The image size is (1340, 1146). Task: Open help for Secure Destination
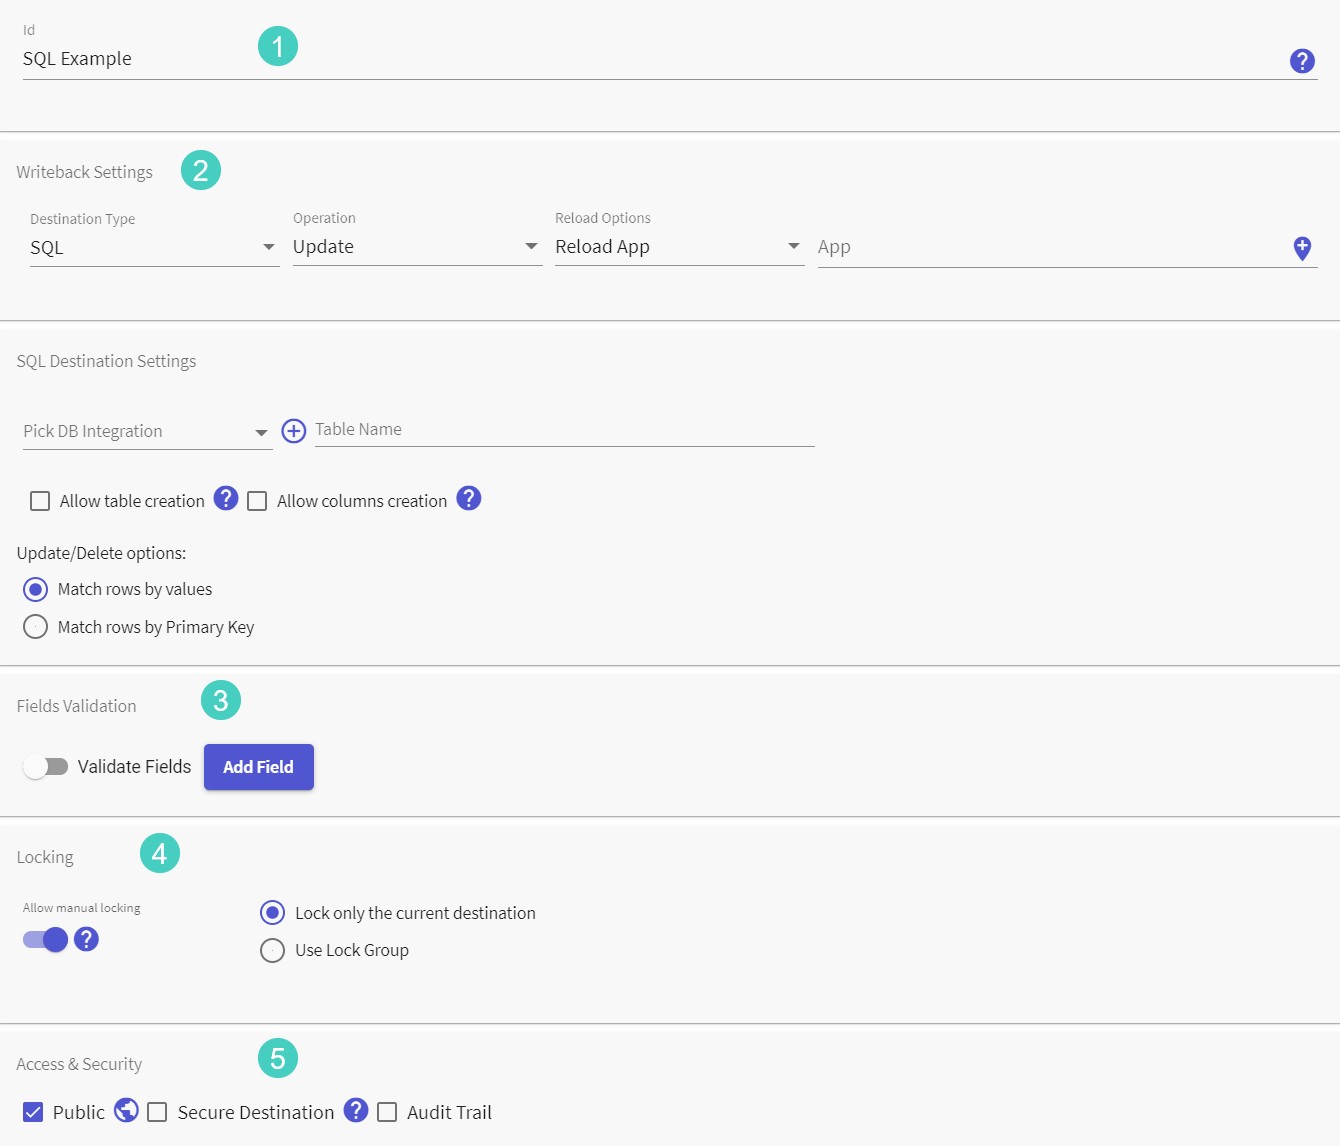point(356,1110)
